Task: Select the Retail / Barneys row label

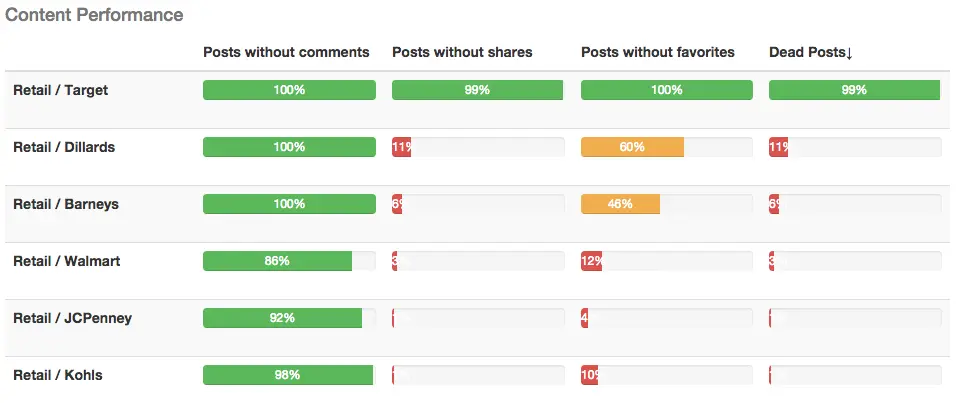Action: coord(66,204)
